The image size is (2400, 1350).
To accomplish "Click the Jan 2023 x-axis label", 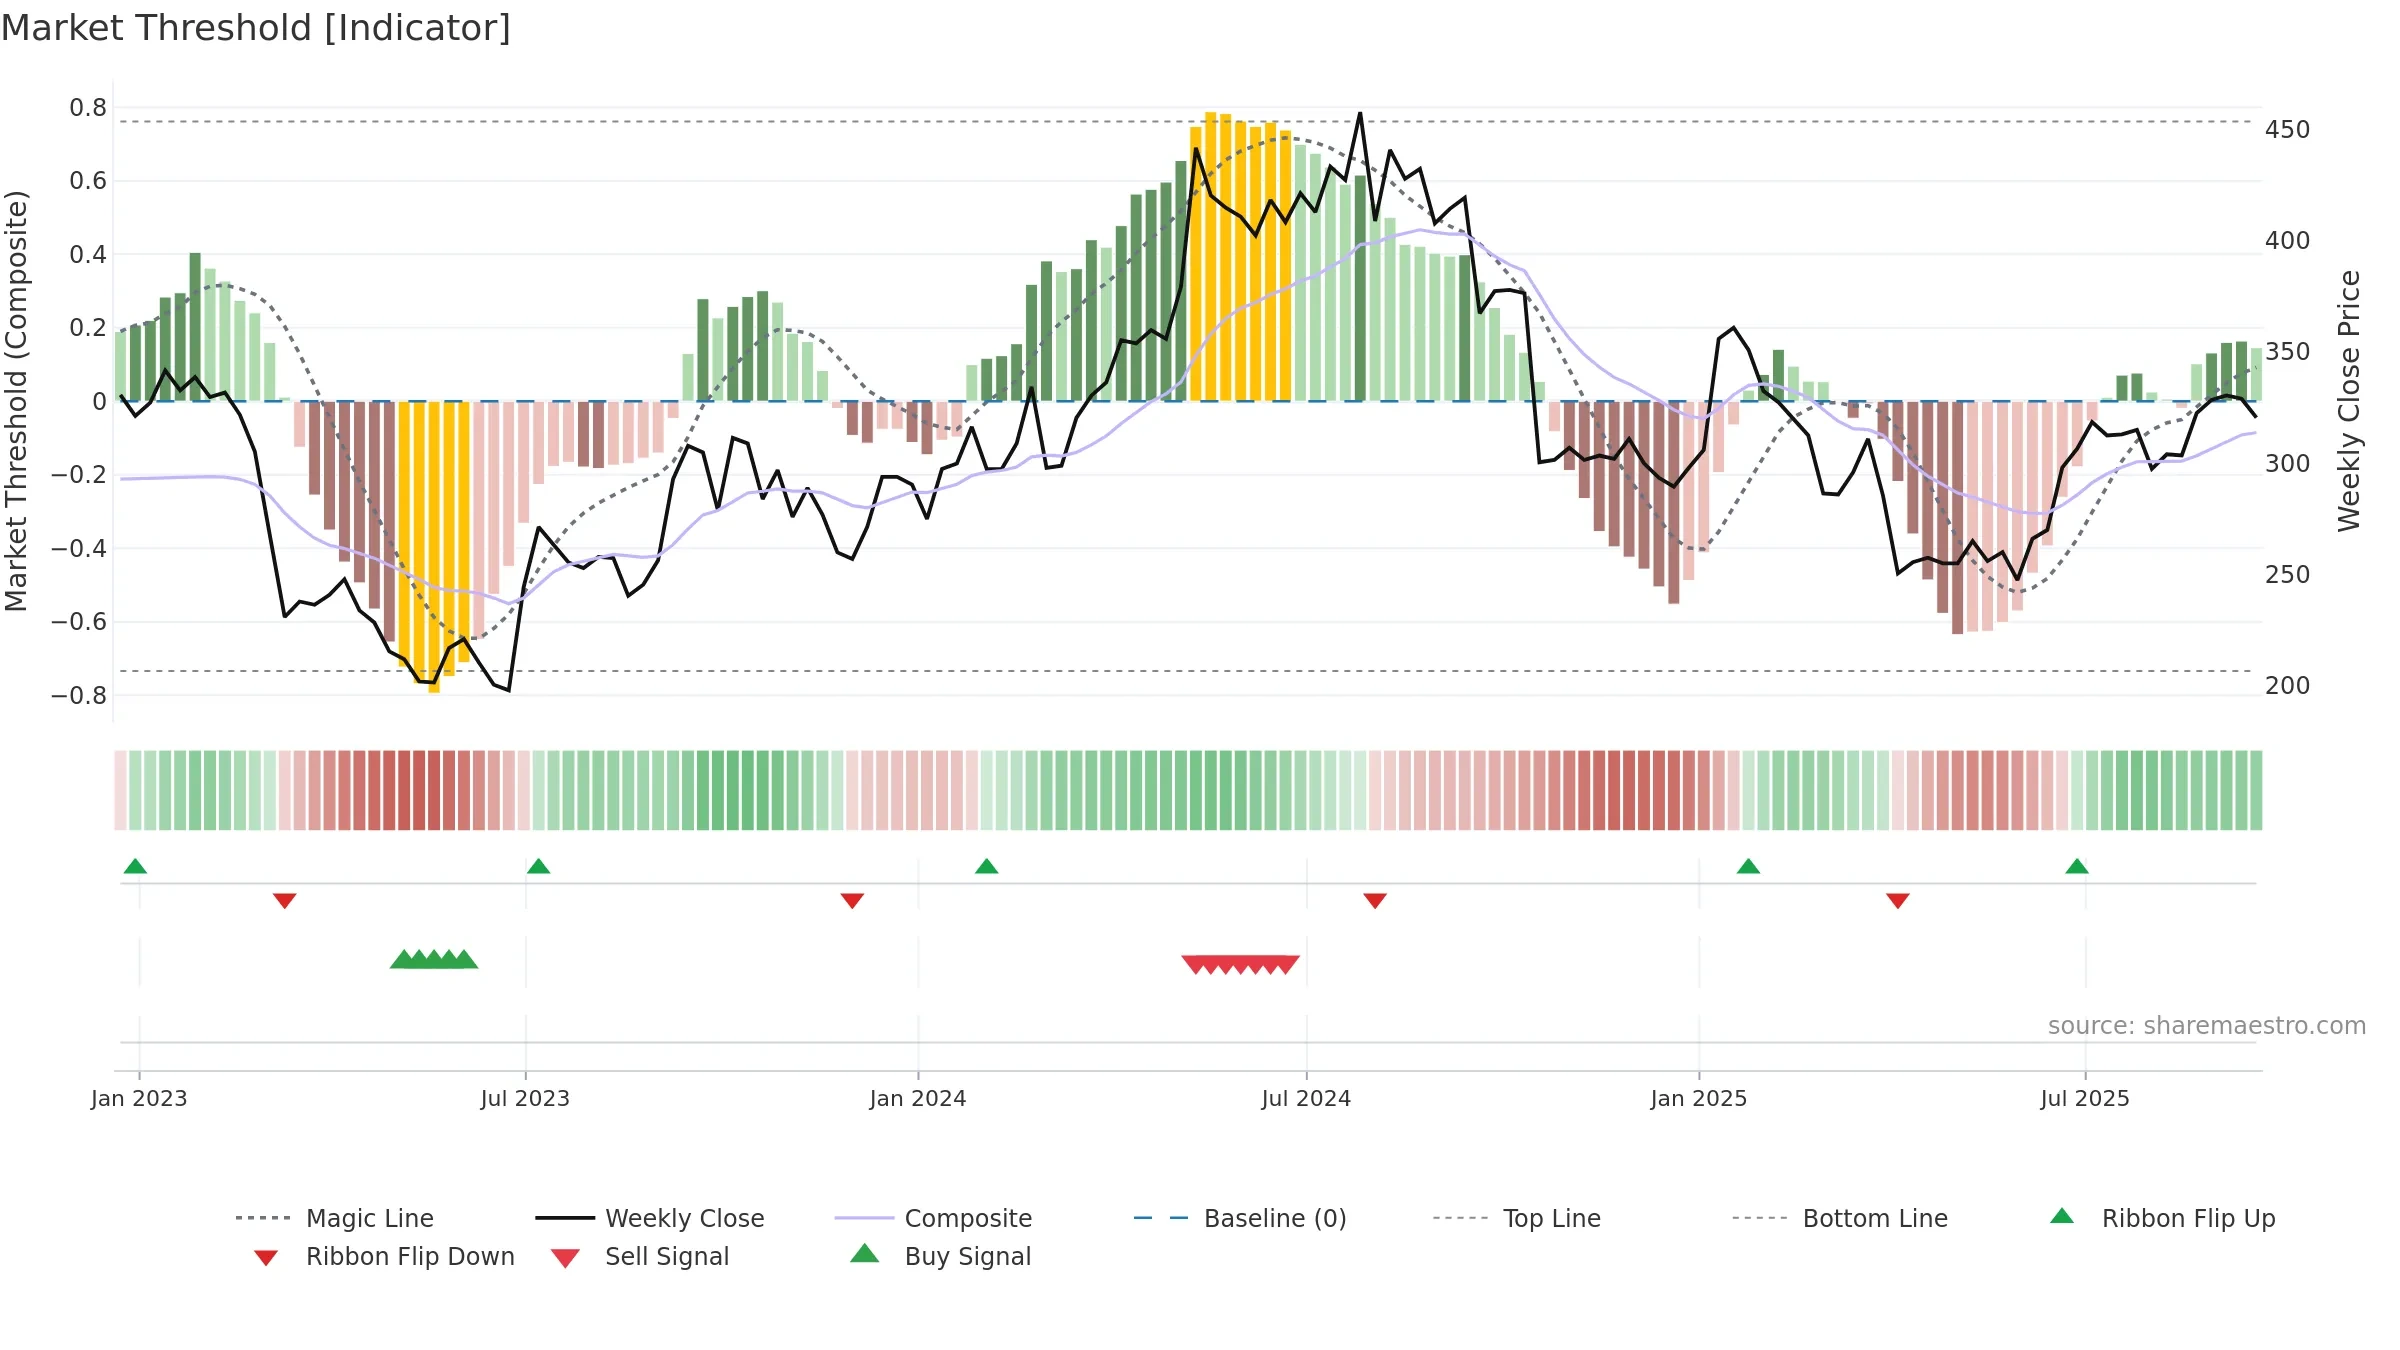I will coord(139,1098).
